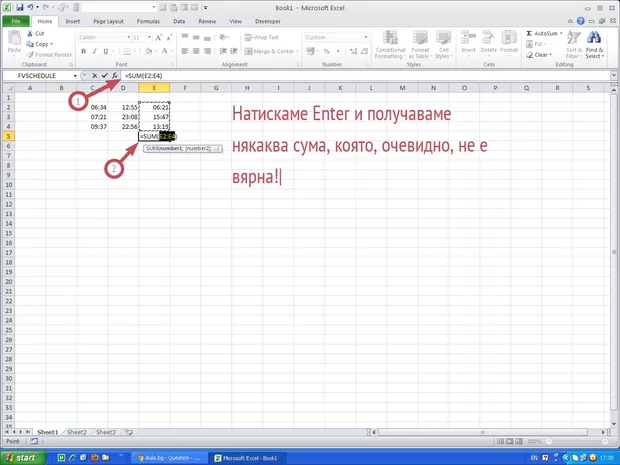The width and height of the screenshot is (620, 465).
Task: Open the font size dropdown
Action: (x=149, y=37)
